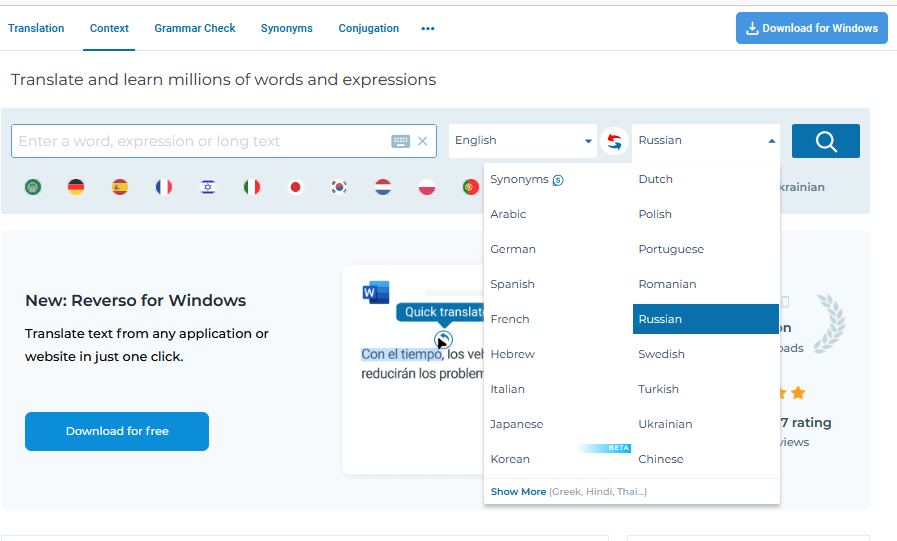Collapse the Russian target language dropdown

[x=706, y=141]
